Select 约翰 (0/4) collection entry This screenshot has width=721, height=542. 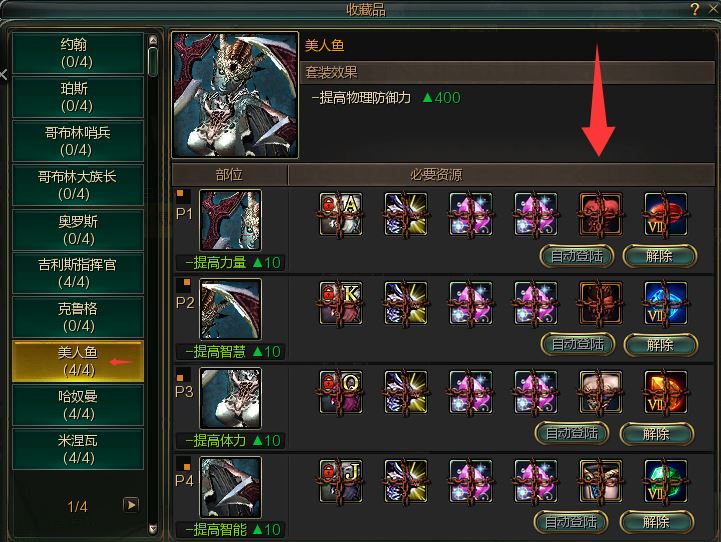78,53
